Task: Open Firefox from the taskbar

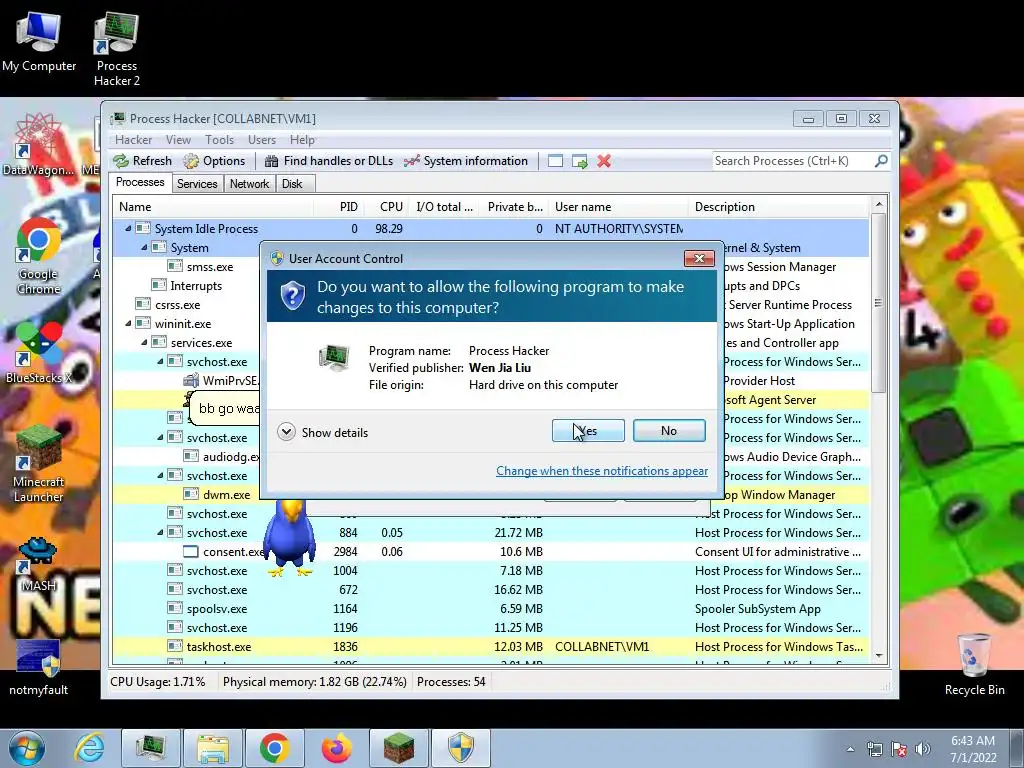Action: click(337, 748)
